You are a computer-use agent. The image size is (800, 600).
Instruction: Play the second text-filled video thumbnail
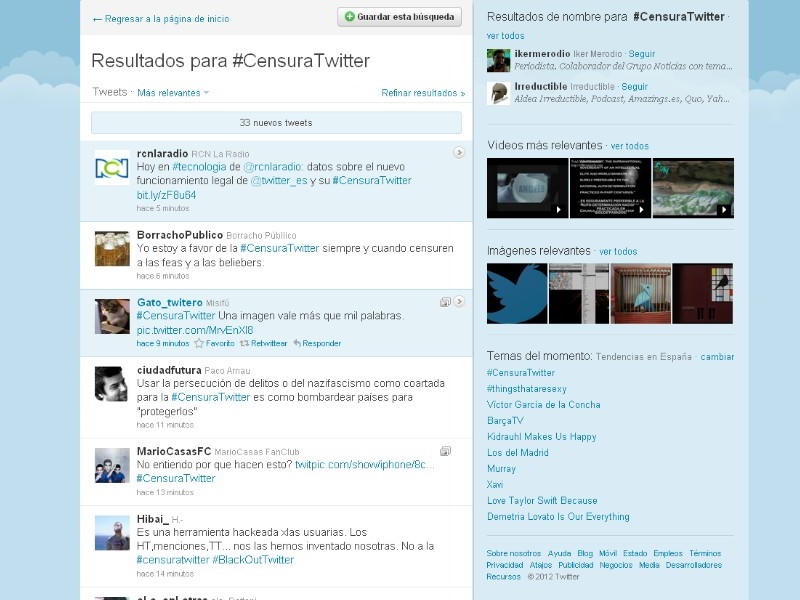click(610, 188)
